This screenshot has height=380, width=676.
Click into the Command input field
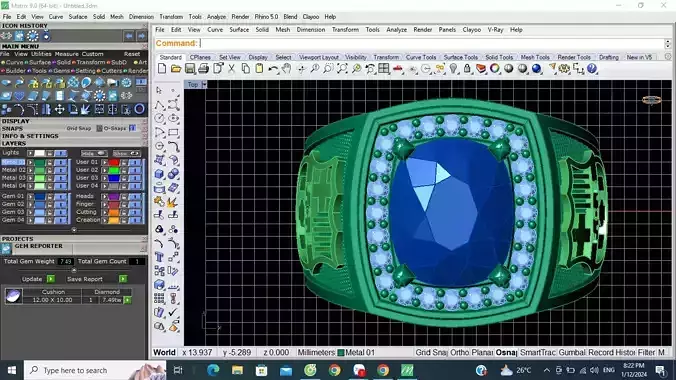point(432,43)
